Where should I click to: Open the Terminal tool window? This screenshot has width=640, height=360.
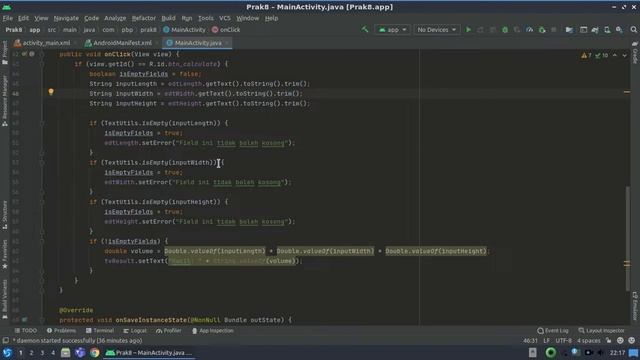point(100,331)
